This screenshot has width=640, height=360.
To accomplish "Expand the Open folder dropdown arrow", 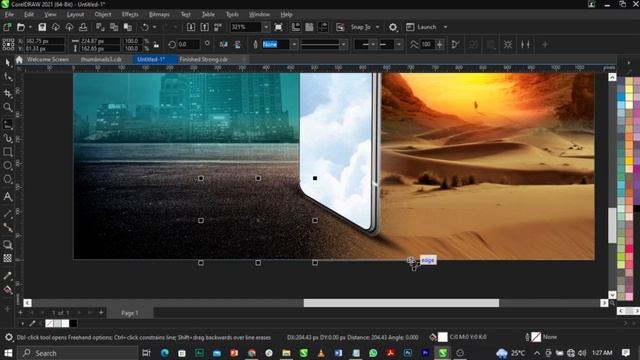I will click(30, 27).
